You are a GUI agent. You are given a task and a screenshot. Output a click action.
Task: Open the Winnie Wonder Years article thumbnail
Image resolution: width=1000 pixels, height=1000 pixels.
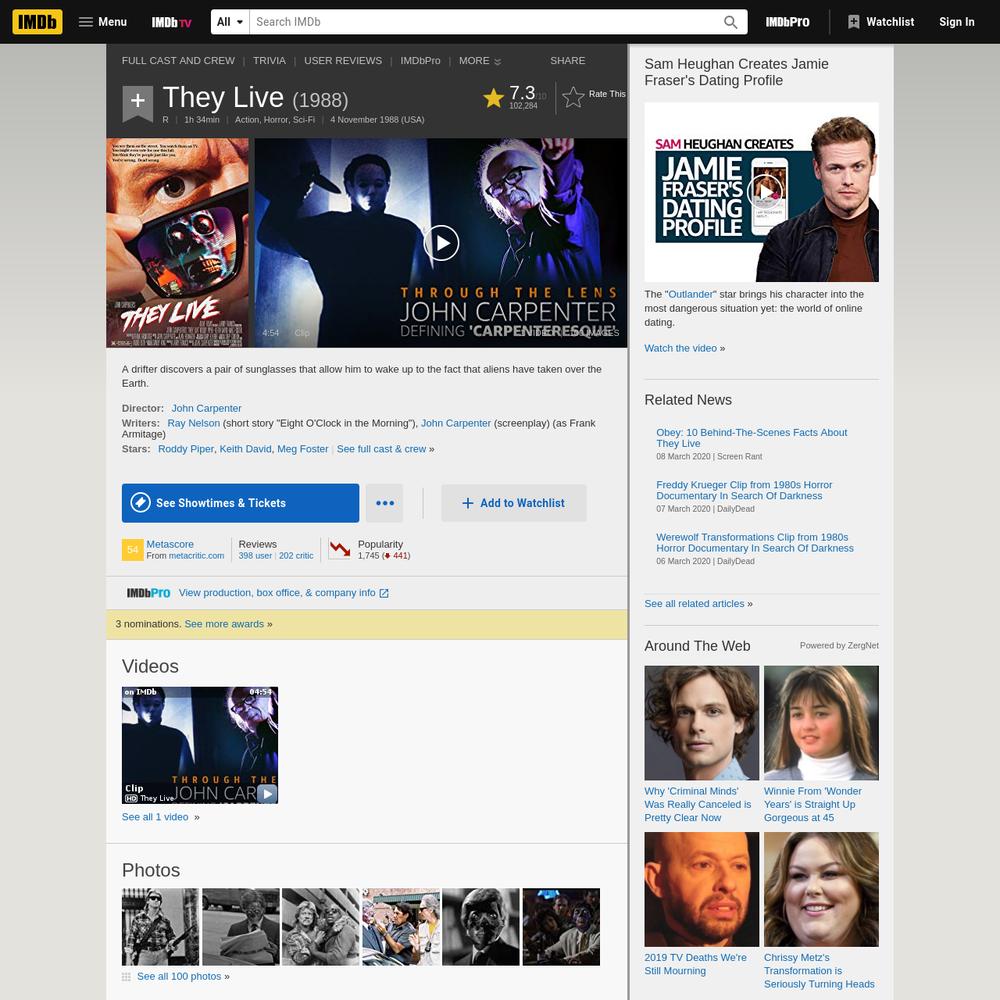(821, 723)
